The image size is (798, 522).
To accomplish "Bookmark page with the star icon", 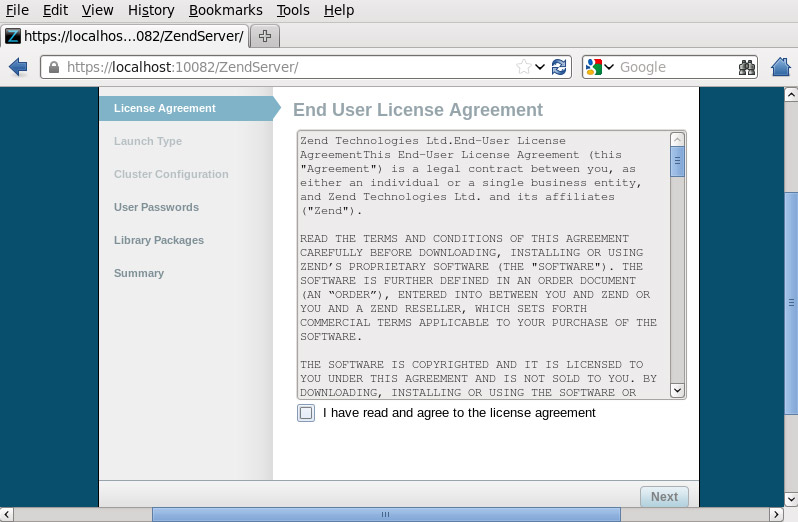I will coord(523,67).
